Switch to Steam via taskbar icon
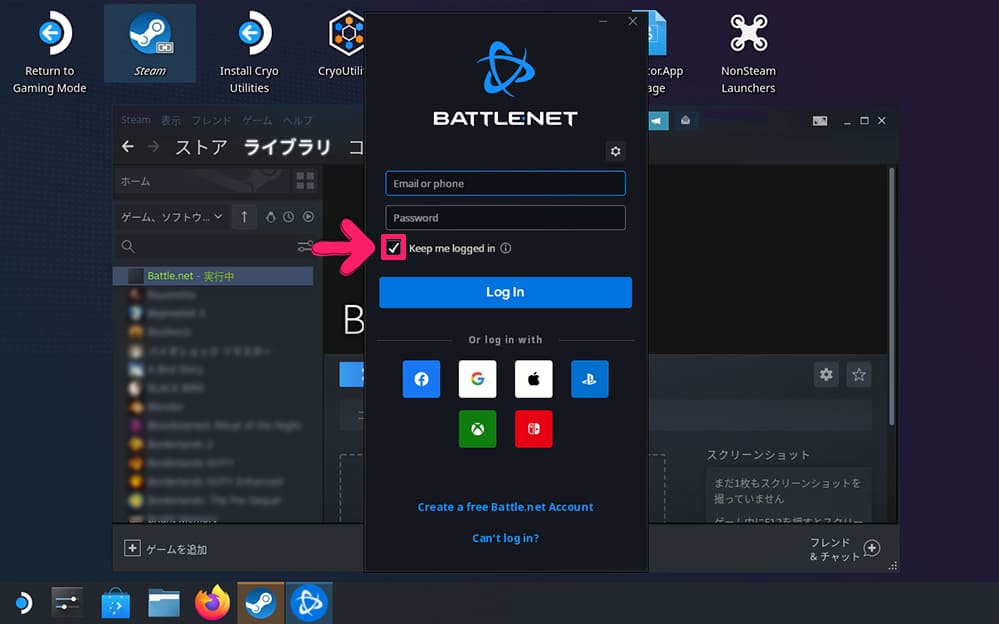Screen dimensions: 999x624 coord(261,602)
